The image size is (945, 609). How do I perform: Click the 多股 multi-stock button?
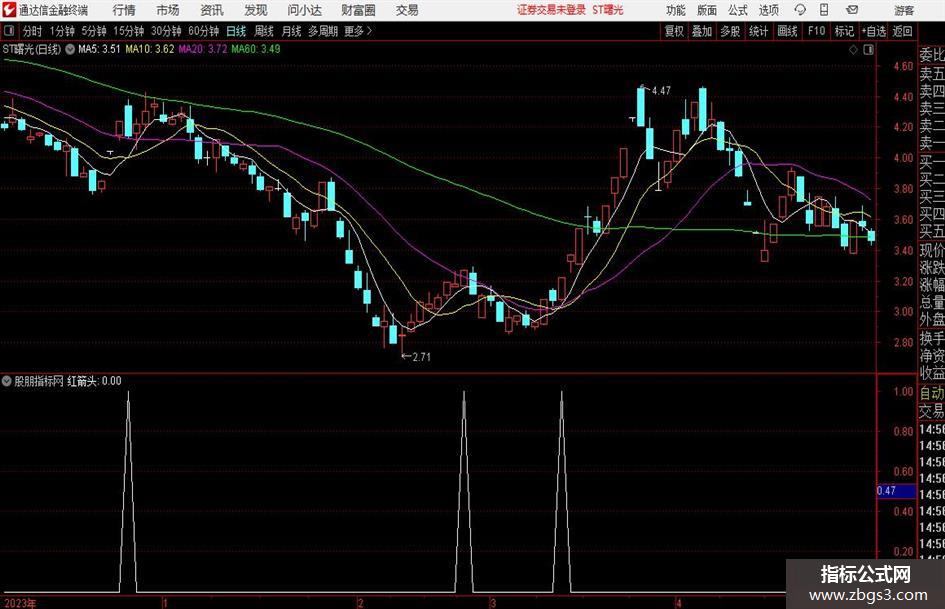[x=730, y=31]
